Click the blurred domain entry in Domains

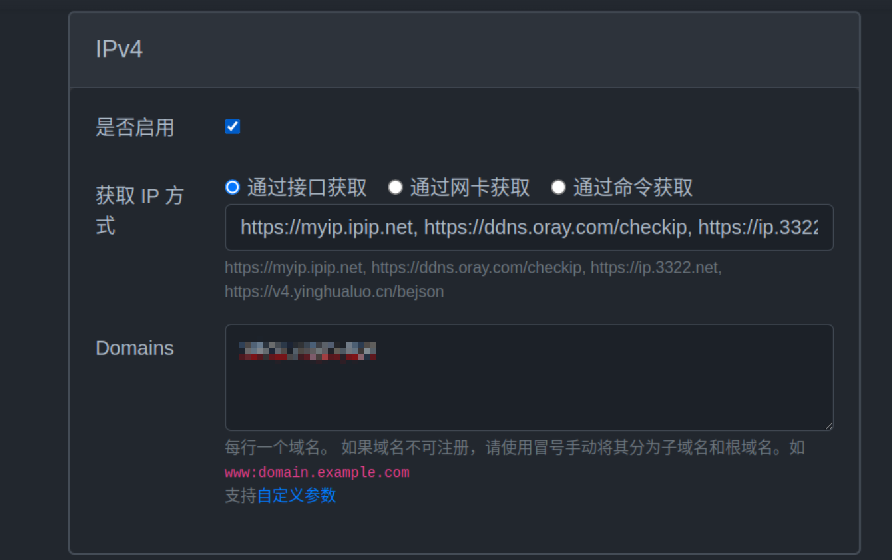(x=308, y=350)
